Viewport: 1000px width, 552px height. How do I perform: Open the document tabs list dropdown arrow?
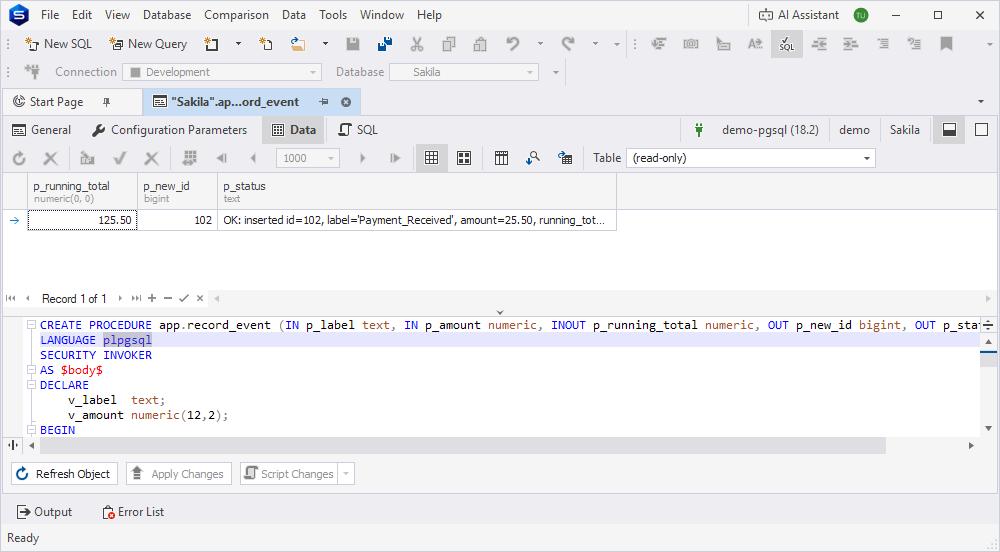click(981, 102)
